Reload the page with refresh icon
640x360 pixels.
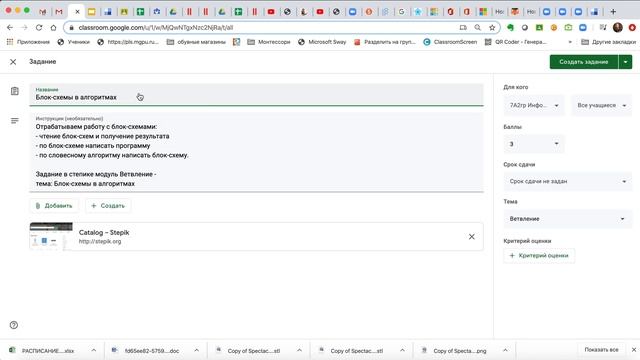click(39, 27)
